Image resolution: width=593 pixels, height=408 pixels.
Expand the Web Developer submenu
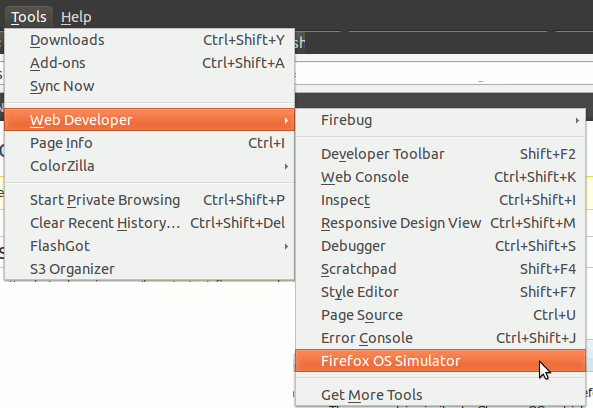coord(149,120)
